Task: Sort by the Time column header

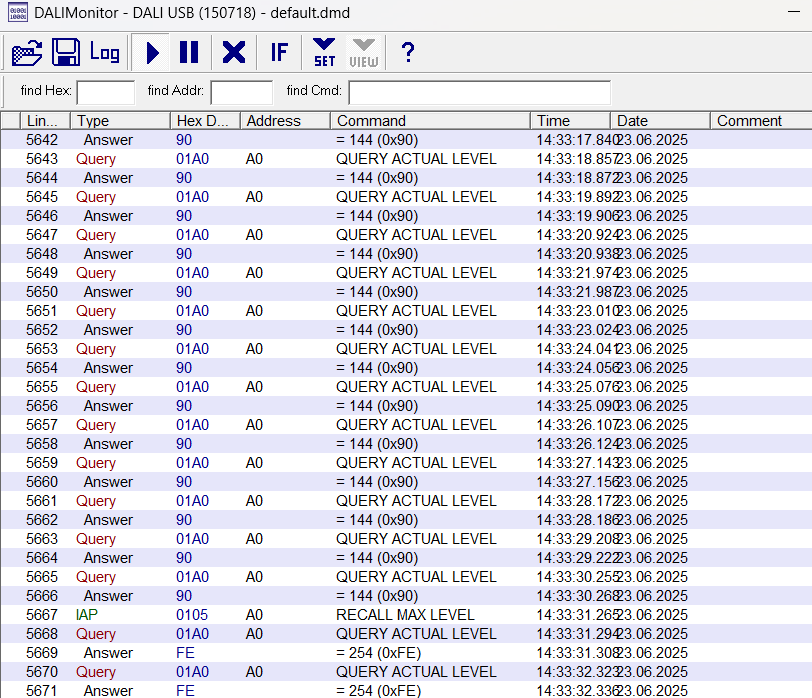Action: coord(570,121)
